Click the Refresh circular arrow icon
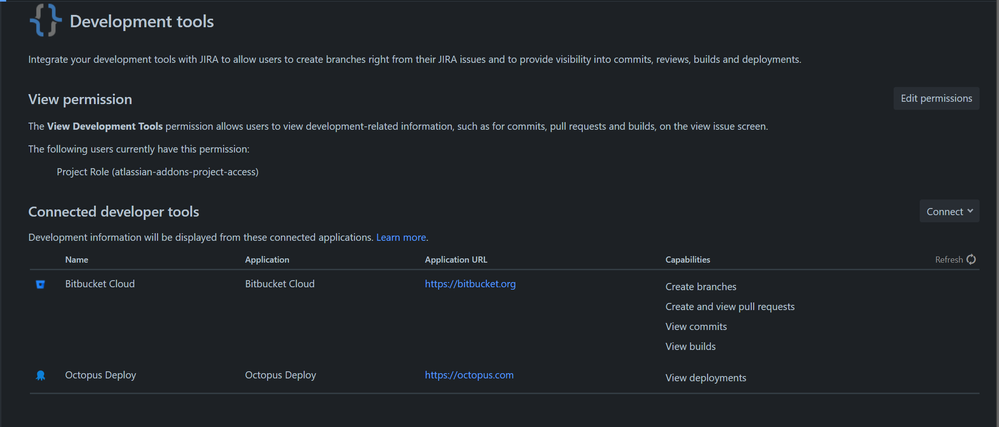The image size is (999, 427). pyautogui.click(x=971, y=259)
